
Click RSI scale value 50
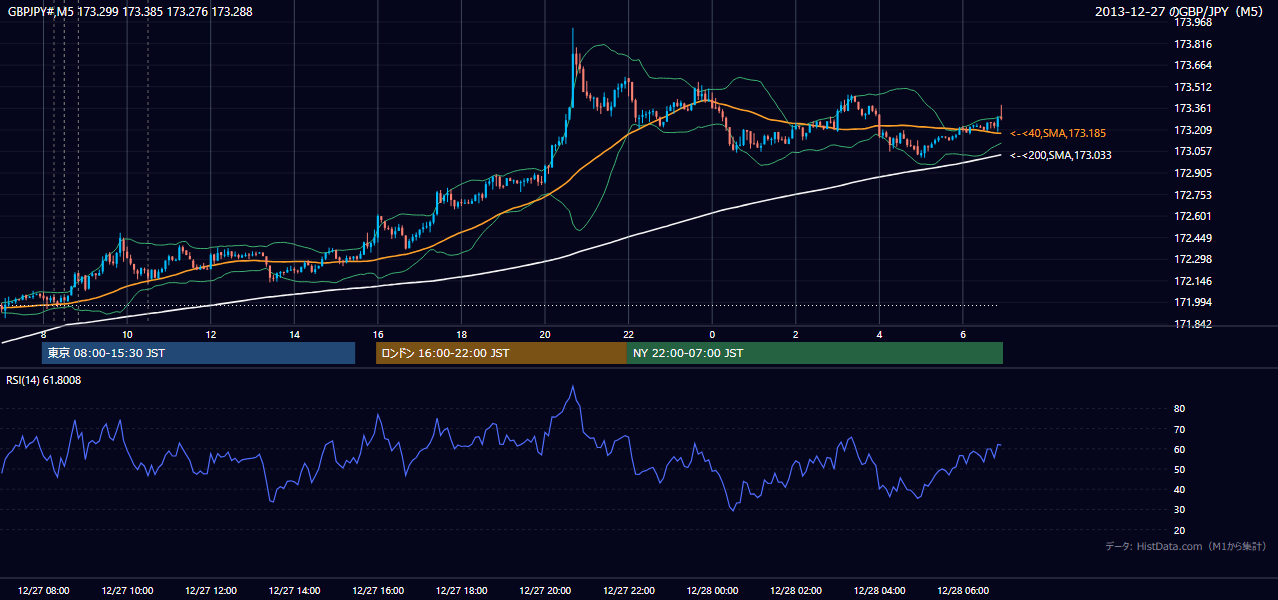(1180, 470)
